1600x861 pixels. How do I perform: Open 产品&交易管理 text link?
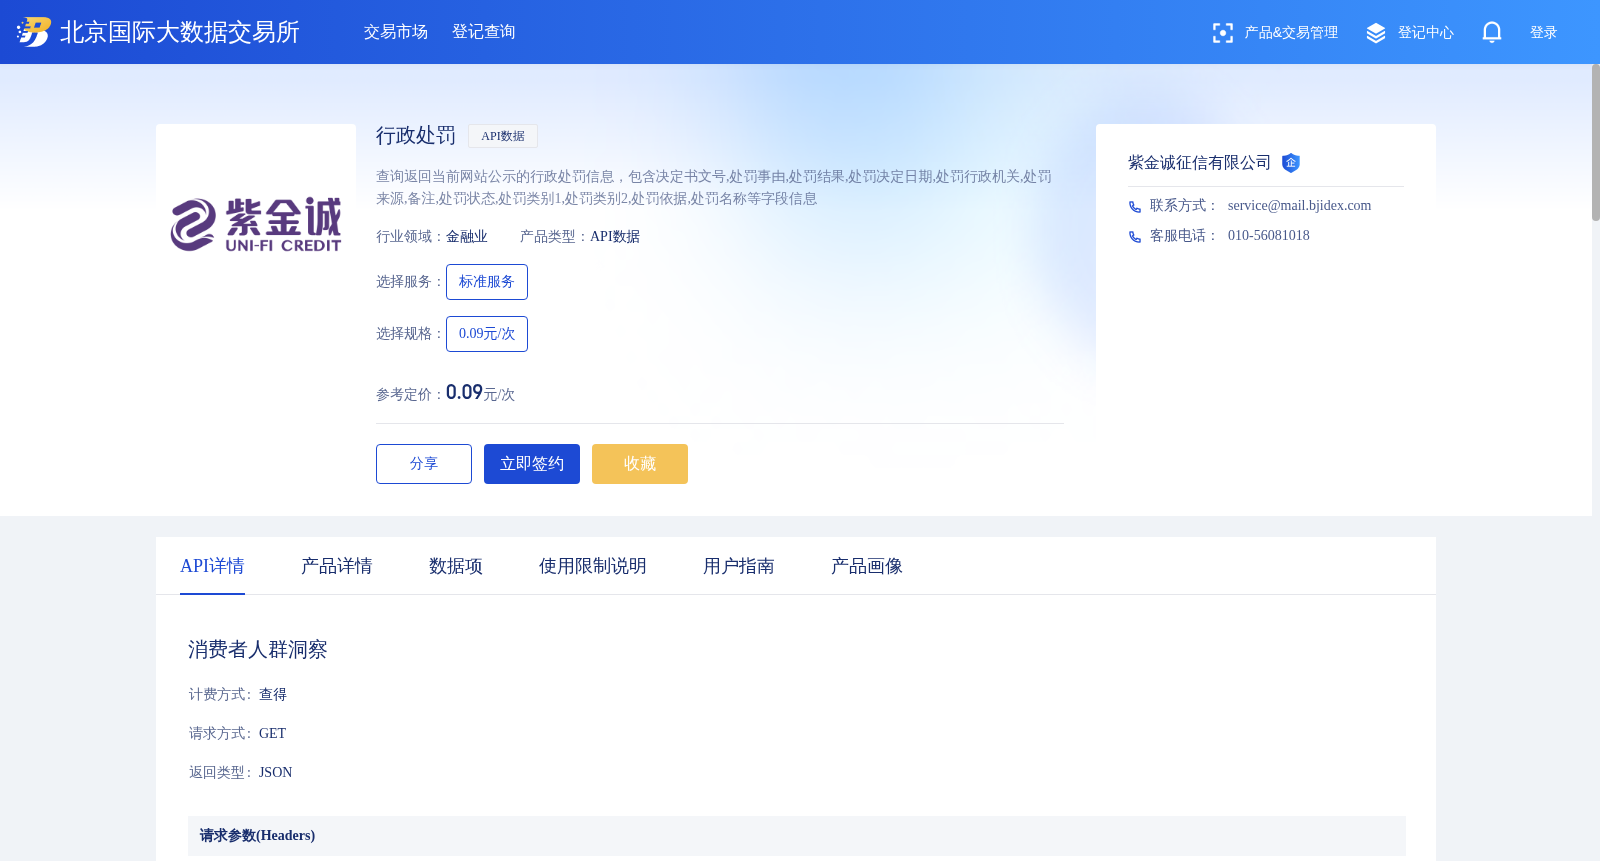(1291, 33)
